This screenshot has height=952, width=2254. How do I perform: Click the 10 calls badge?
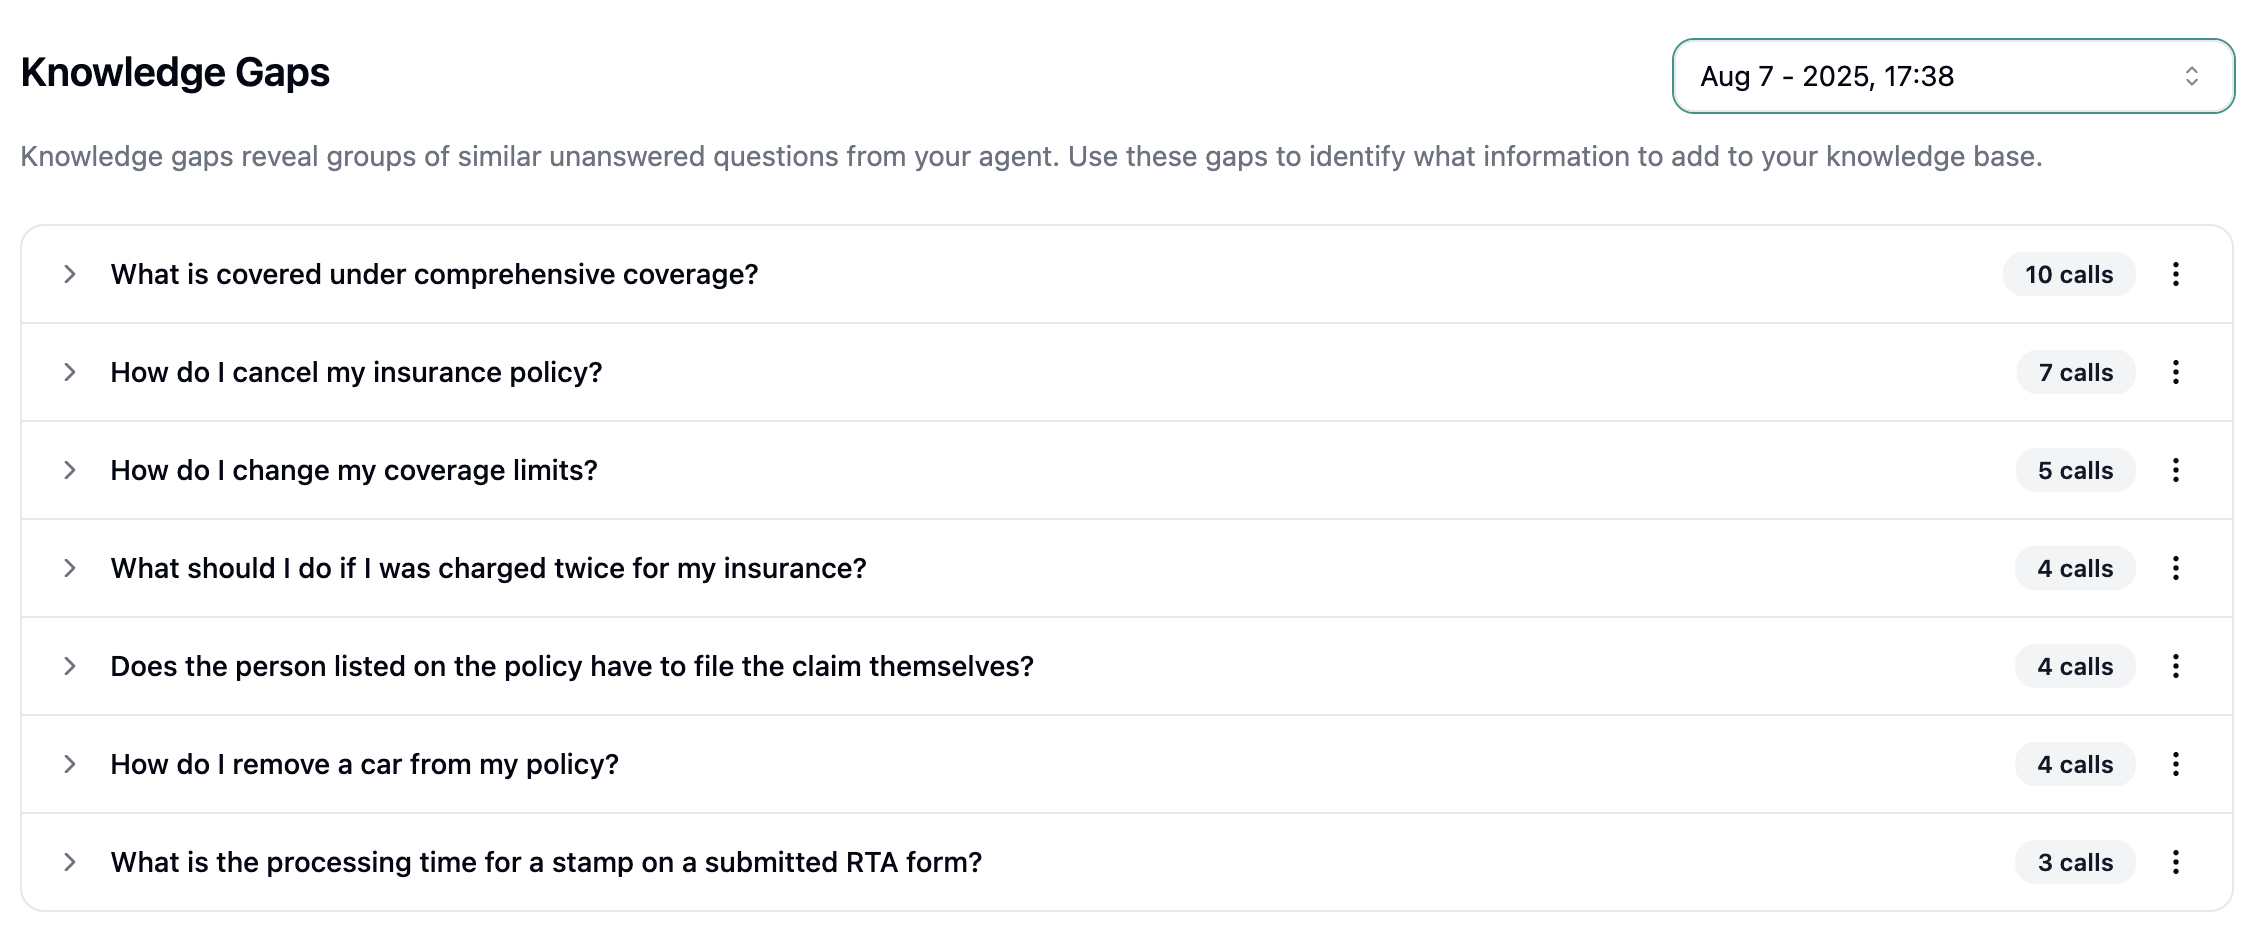[x=2068, y=274]
